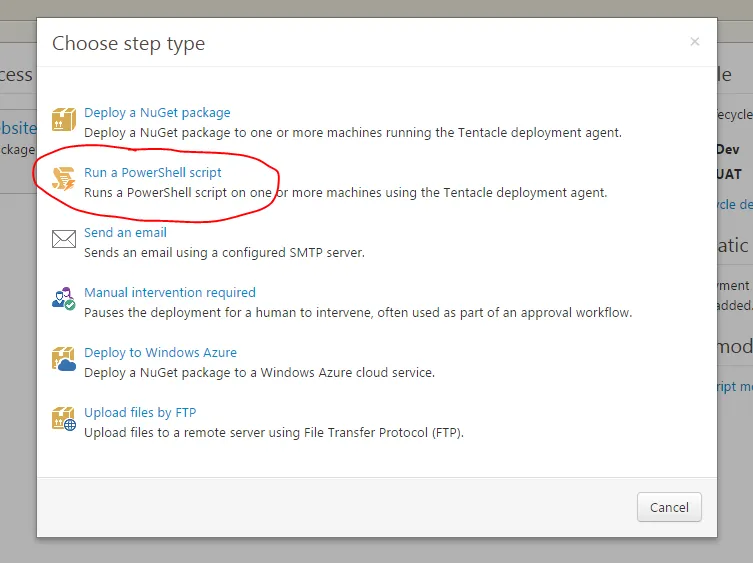Click the email envelope icon
The width and height of the screenshot is (753, 563).
64,240
